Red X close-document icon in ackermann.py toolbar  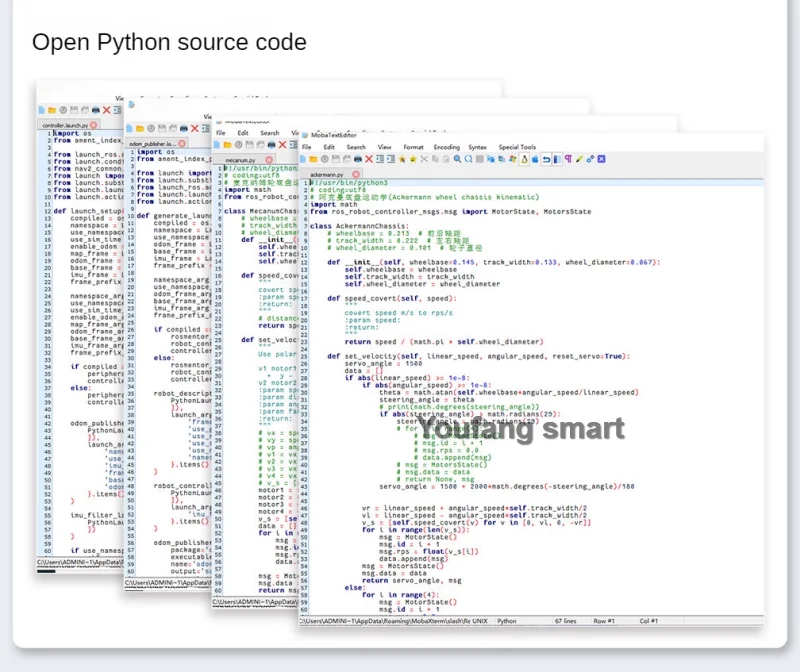tap(369, 159)
